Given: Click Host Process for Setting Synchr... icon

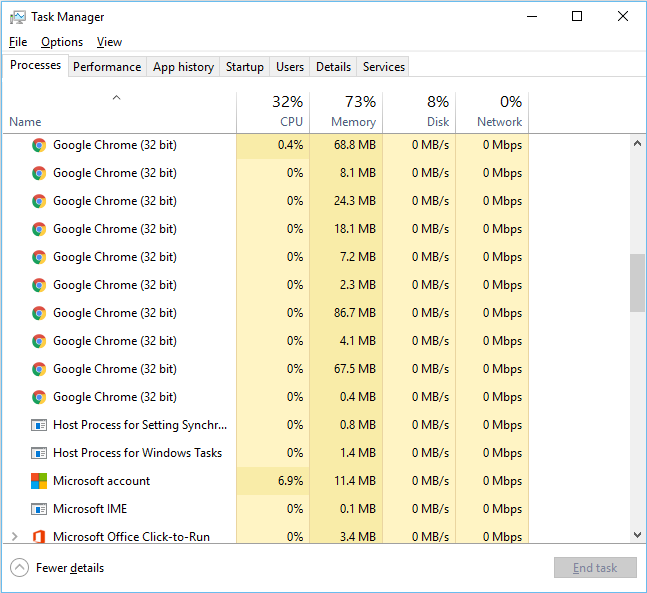Looking at the screenshot, I should point(39,425).
